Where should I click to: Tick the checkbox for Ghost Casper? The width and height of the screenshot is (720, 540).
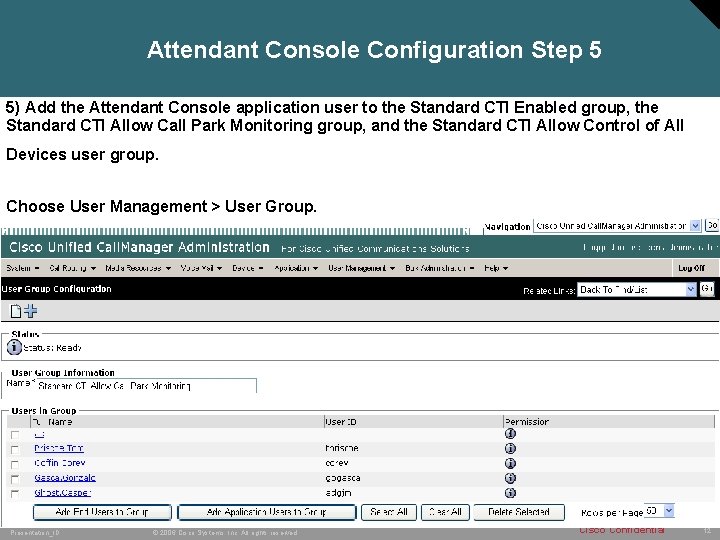15,494
